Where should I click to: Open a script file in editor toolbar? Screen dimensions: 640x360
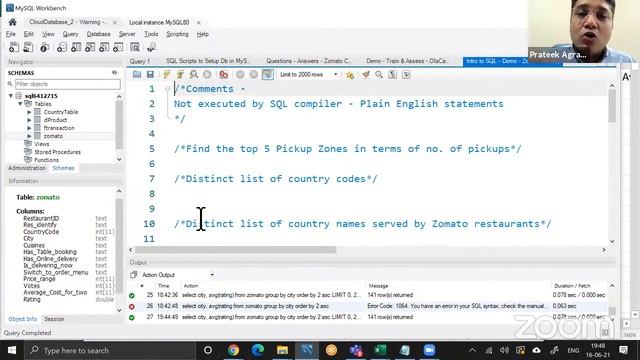(x=137, y=74)
